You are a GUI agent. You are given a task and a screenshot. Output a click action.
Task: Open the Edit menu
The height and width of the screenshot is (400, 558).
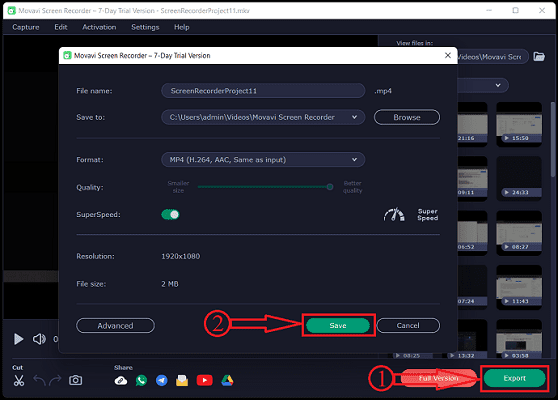point(61,27)
